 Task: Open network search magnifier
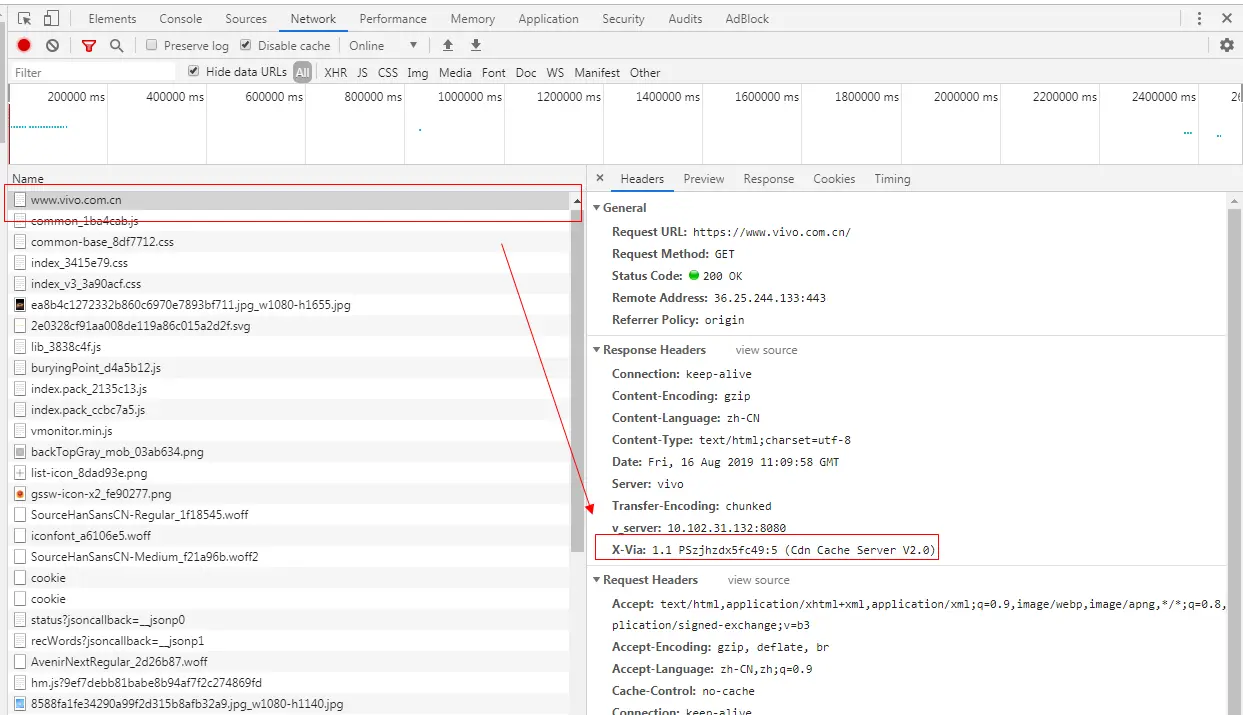pyautogui.click(x=117, y=45)
